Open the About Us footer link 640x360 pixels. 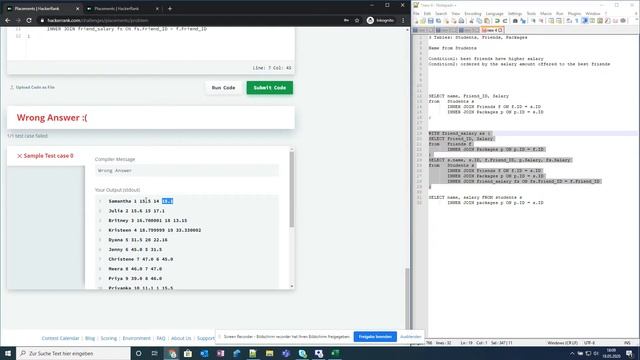pyautogui.click(x=181, y=338)
